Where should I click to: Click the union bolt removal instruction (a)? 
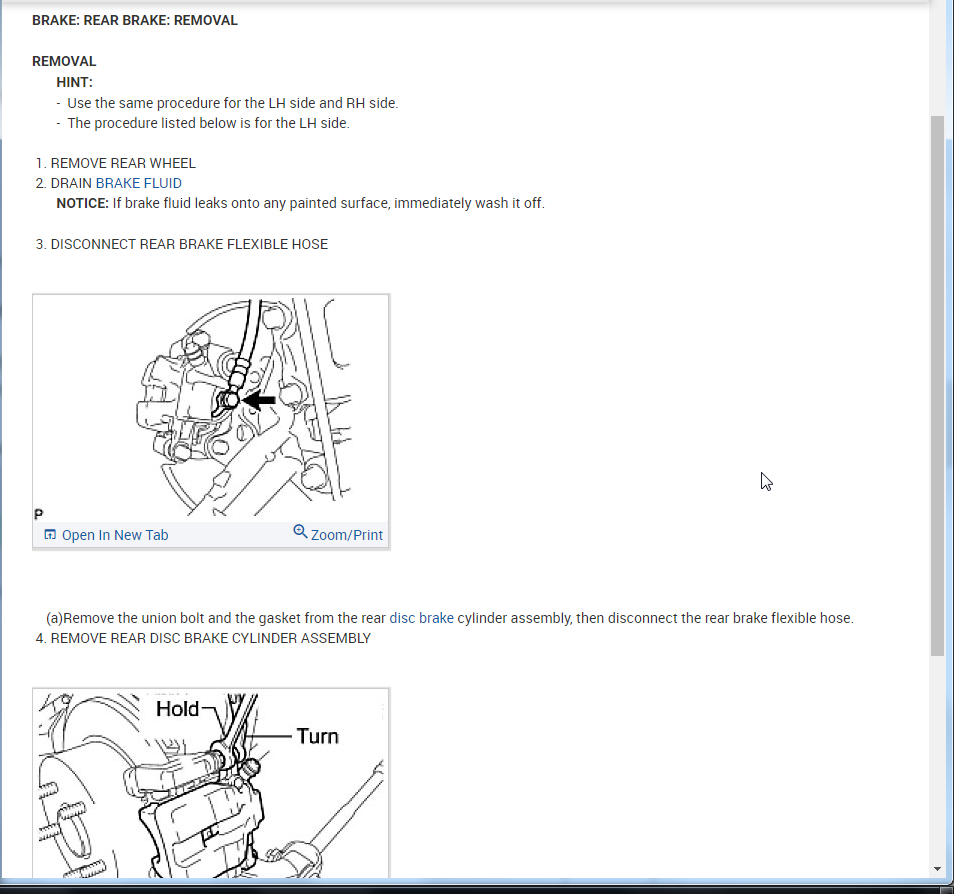pos(450,618)
